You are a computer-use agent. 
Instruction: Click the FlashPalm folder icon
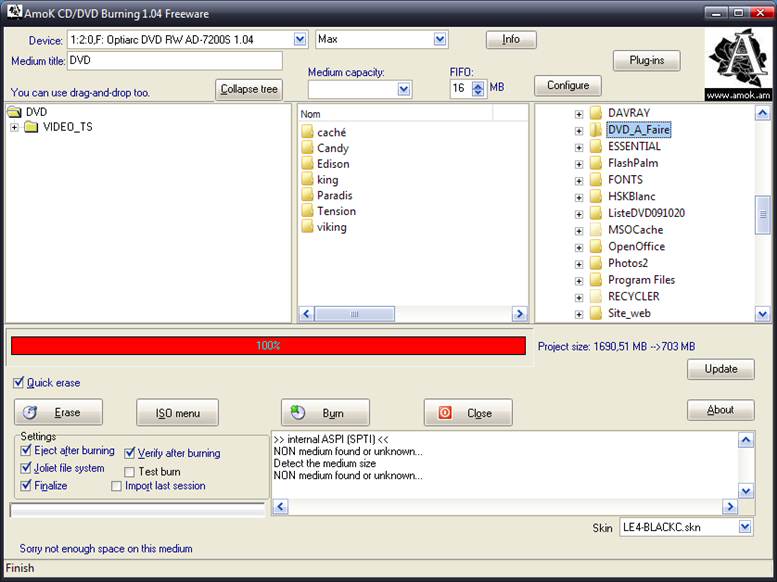coord(596,163)
